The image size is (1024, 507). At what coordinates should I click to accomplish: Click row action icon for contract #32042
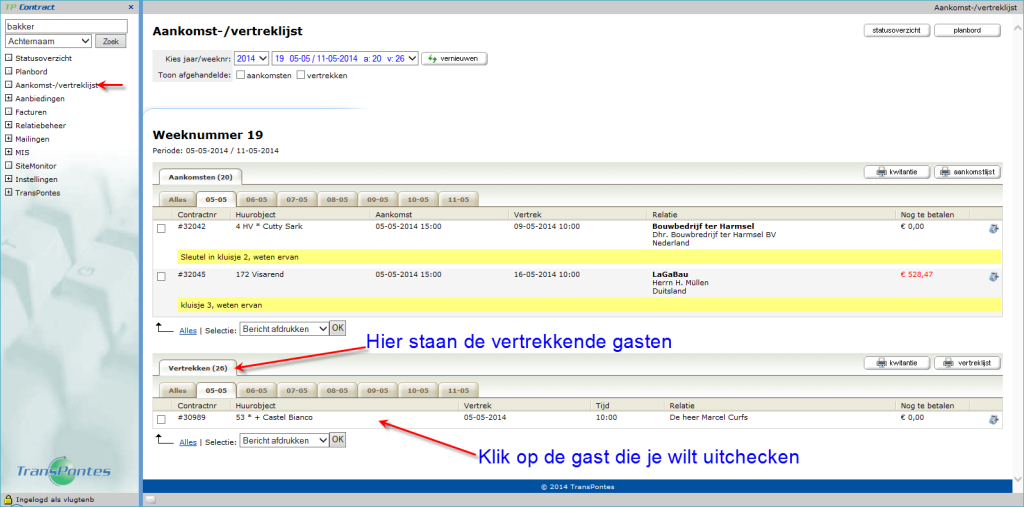993,229
